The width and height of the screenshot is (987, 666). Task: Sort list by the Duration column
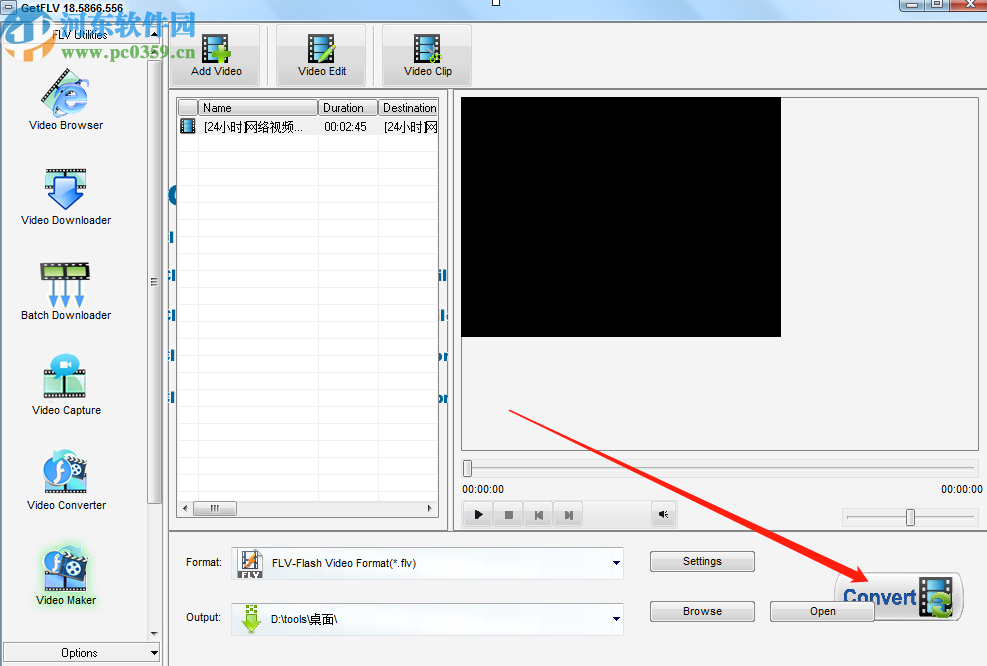click(x=347, y=107)
